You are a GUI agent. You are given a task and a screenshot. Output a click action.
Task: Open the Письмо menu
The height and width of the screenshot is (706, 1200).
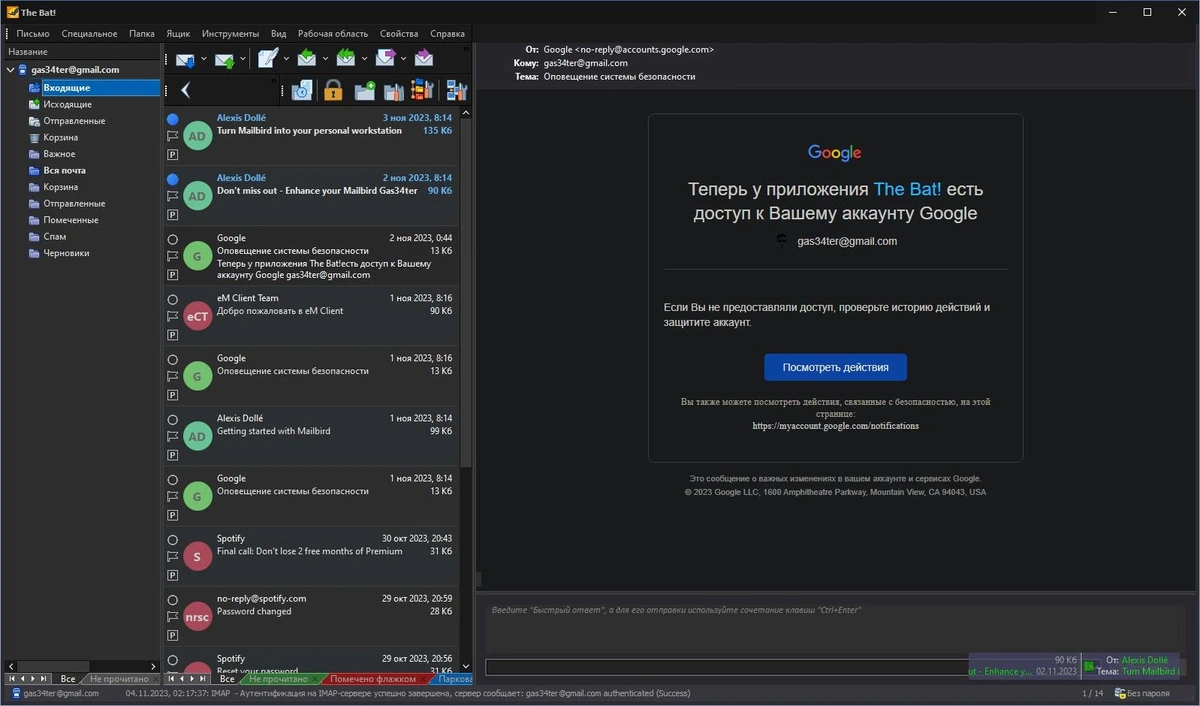point(33,33)
